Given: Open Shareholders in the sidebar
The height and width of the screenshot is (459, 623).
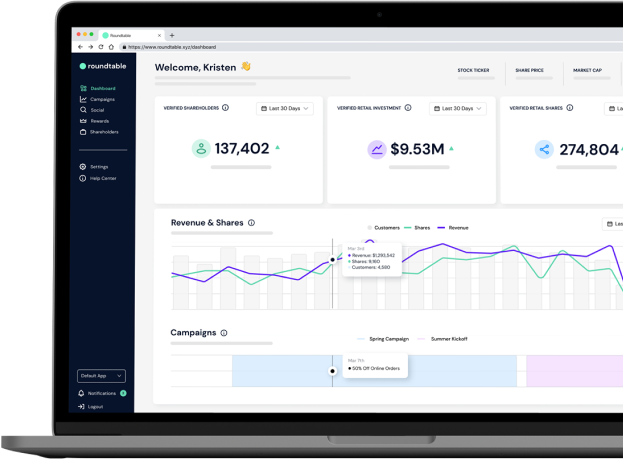Looking at the screenshot, I should tap(99, 132).
